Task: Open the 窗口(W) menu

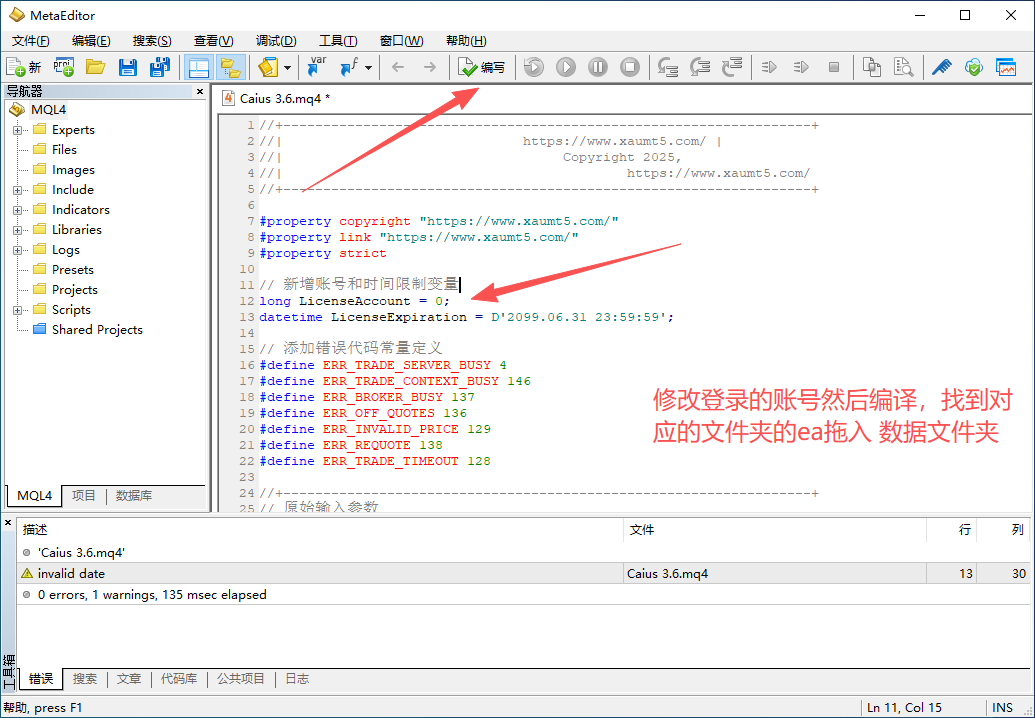Action: click(401, 41)
